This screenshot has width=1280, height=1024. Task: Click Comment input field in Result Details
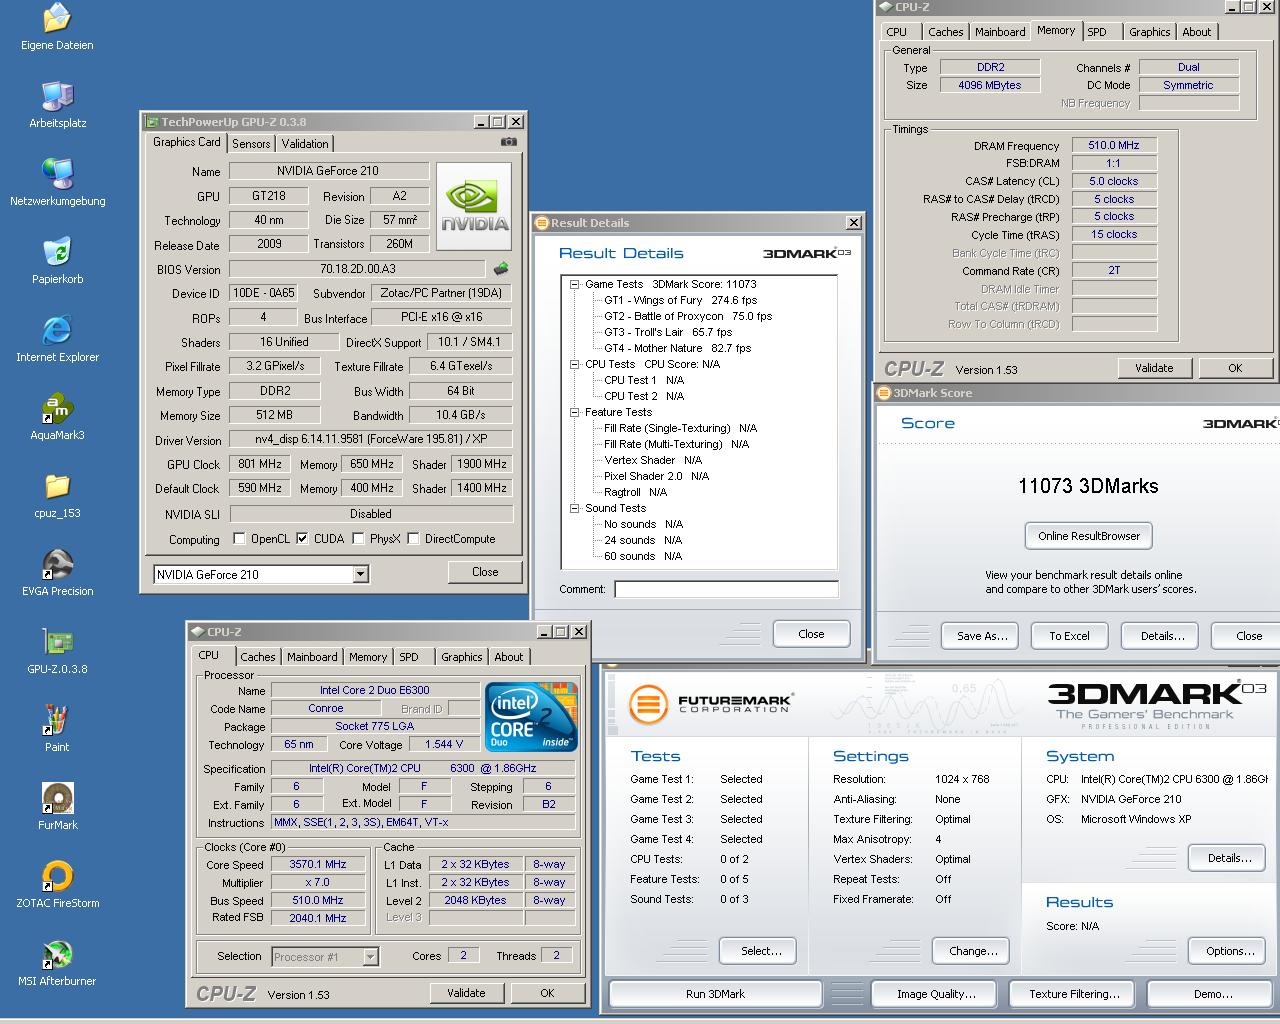click(726, 589)
